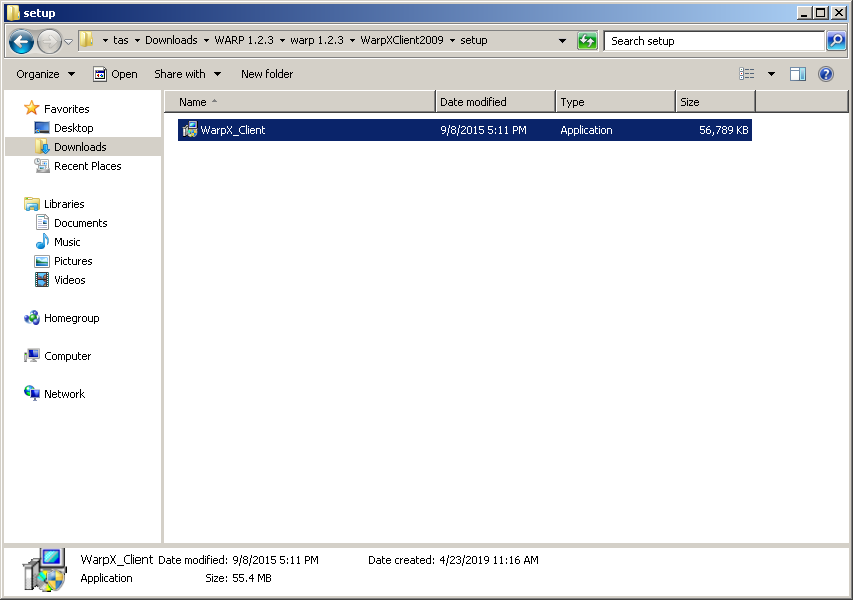The height and width of the screenshot is (600, 853).
Task: Click the Music note icon
Action: [x=42, y=242]
